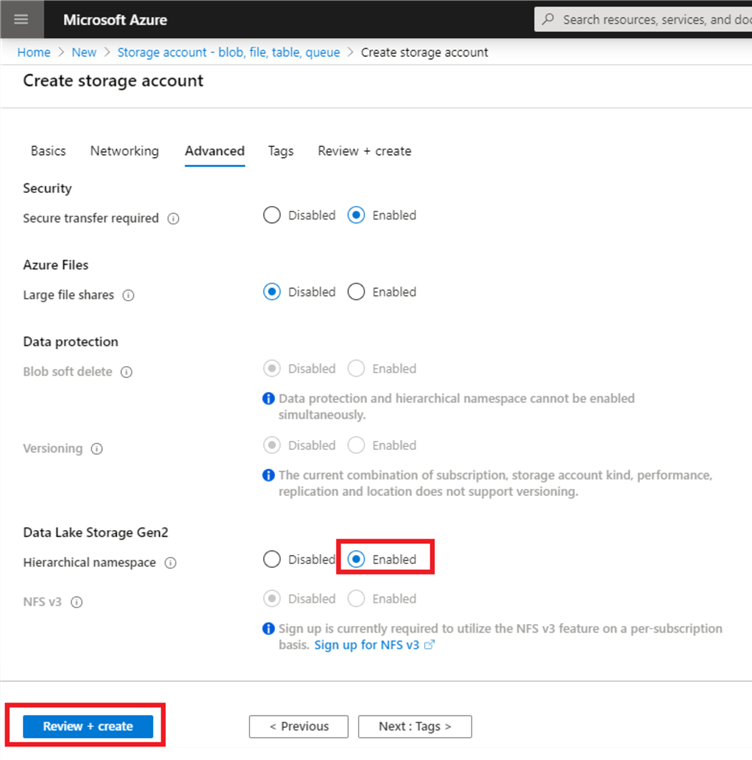The width and height of the screenshot is (752, 760).
Task: Click the Data protection section heading
Action: click(71, 342)
